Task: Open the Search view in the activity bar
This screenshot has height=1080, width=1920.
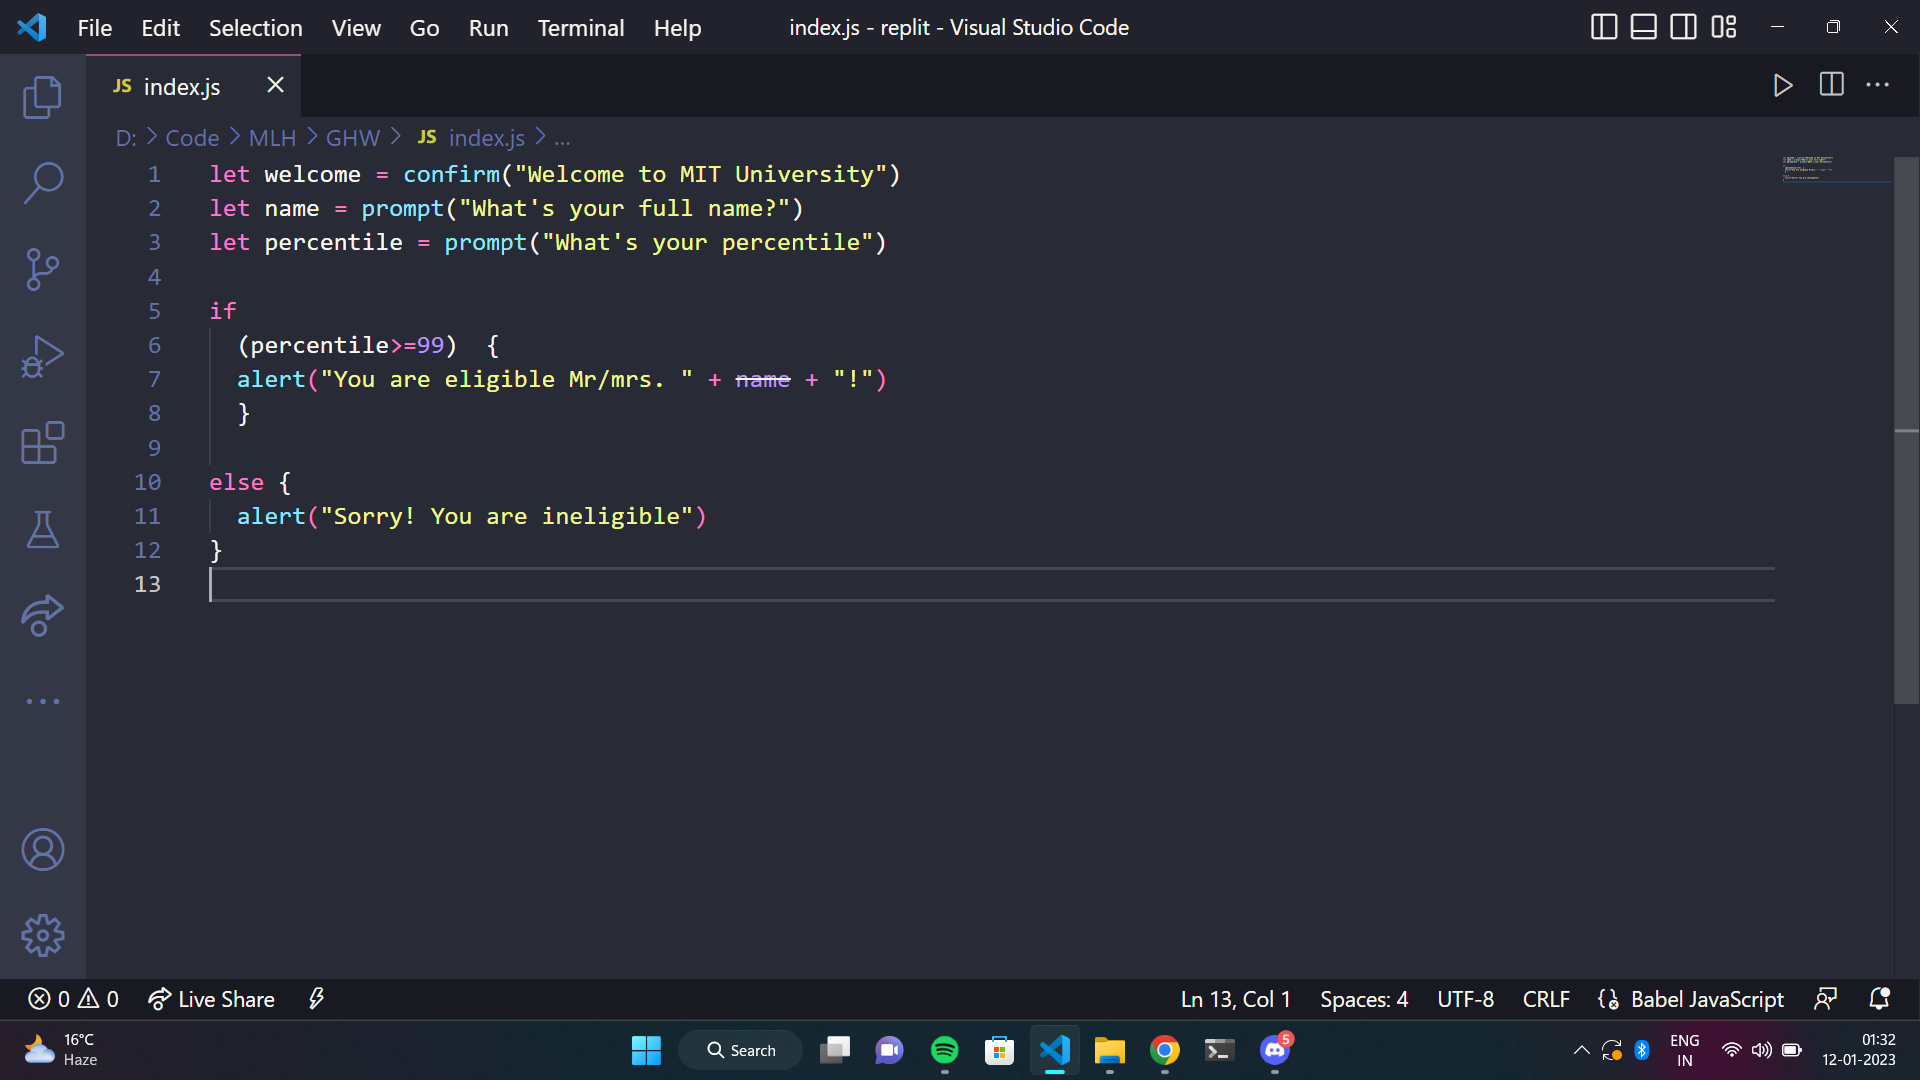Action: pyautogui.click(x=42, y=183)
